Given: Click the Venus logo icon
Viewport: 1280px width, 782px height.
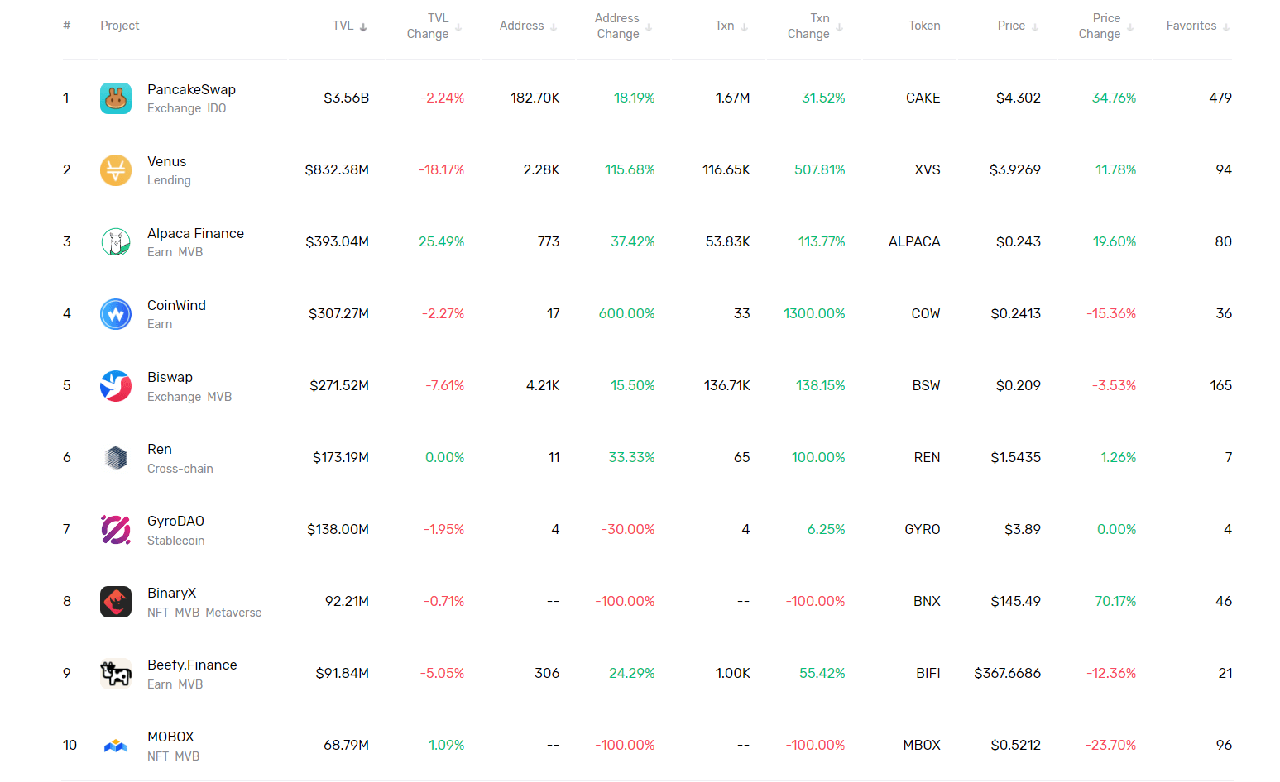Looking at the screenshot, I should tap(116, 170).
